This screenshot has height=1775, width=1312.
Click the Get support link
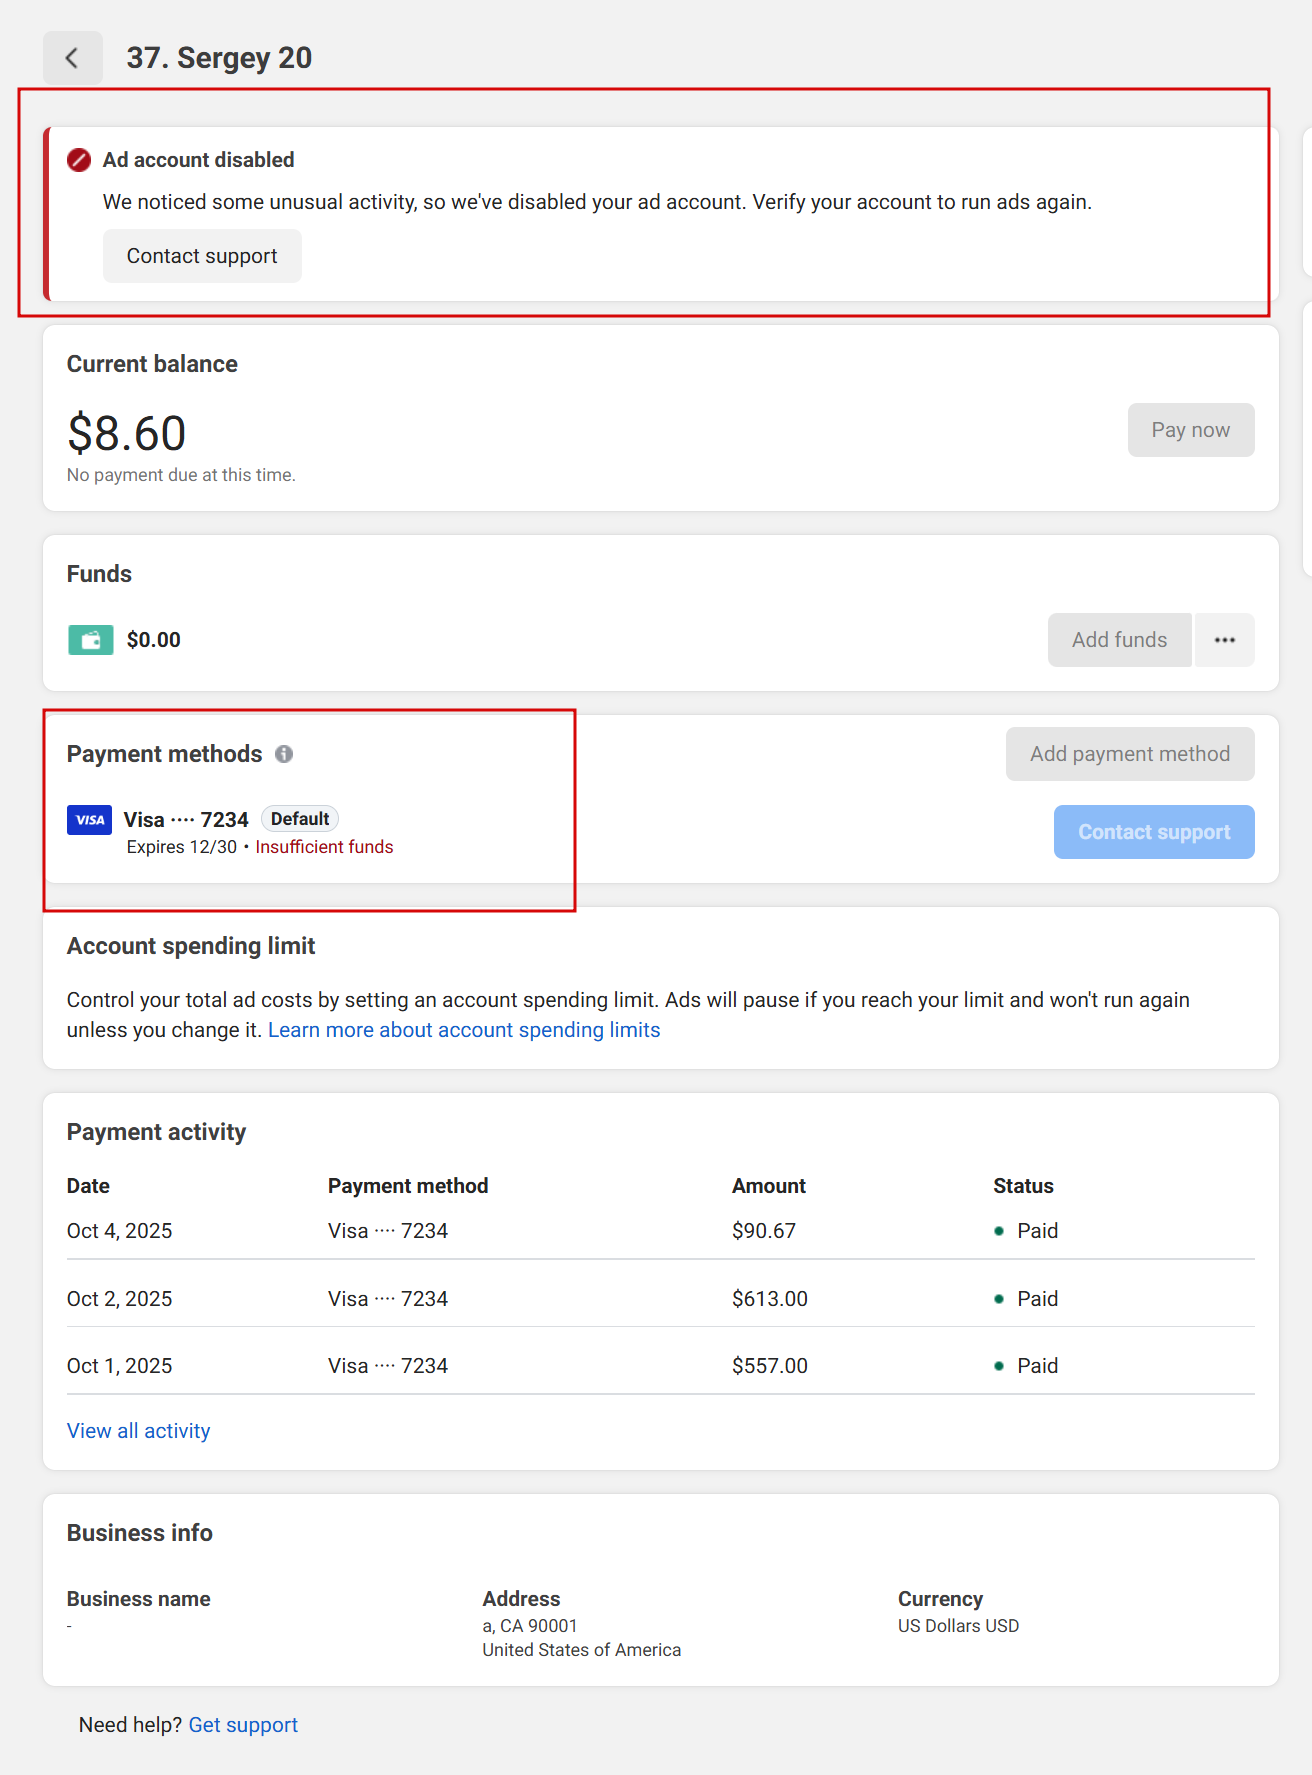coord(243,1725)
